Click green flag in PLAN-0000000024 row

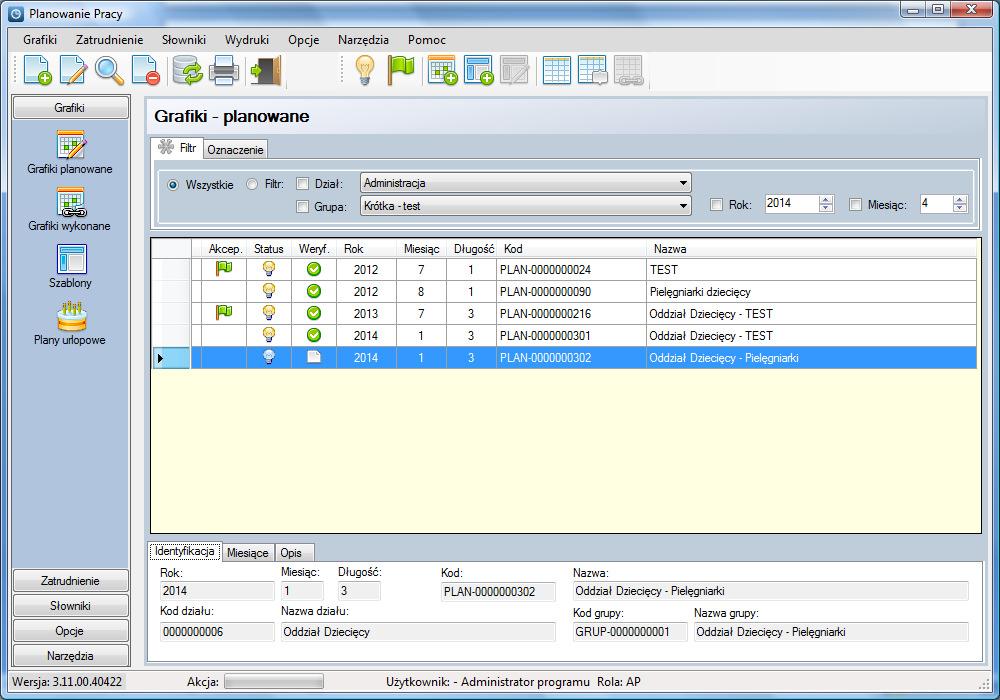224,269
